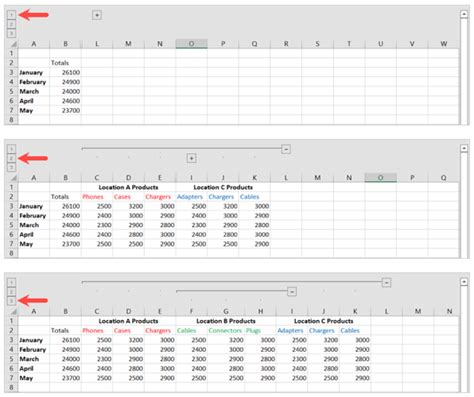The width and height of the screenshot is (474, 397).
Task: Select column H header in expanded sheet
Action: click(260, 311)
